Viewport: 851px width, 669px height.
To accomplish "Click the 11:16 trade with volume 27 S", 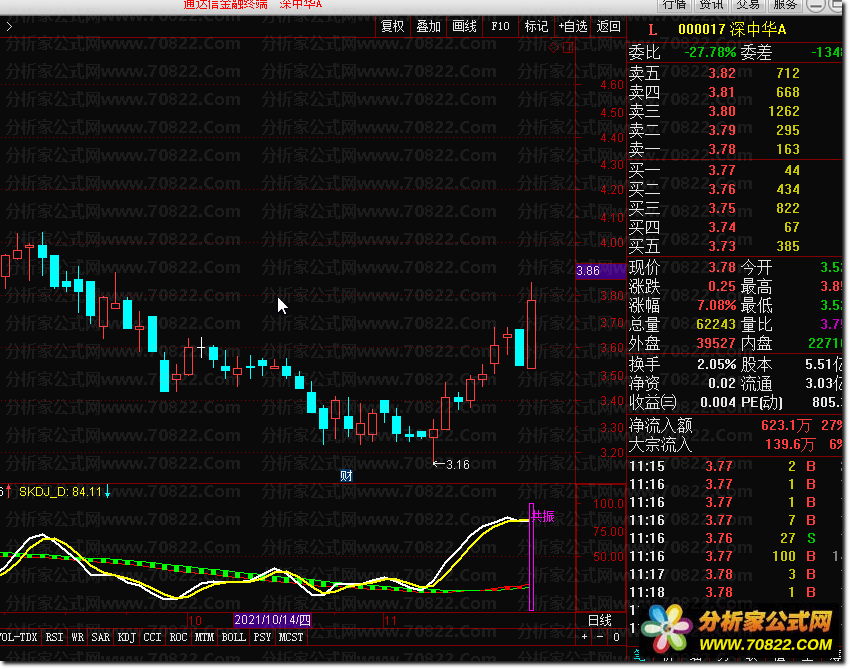I will click(735, 539).
